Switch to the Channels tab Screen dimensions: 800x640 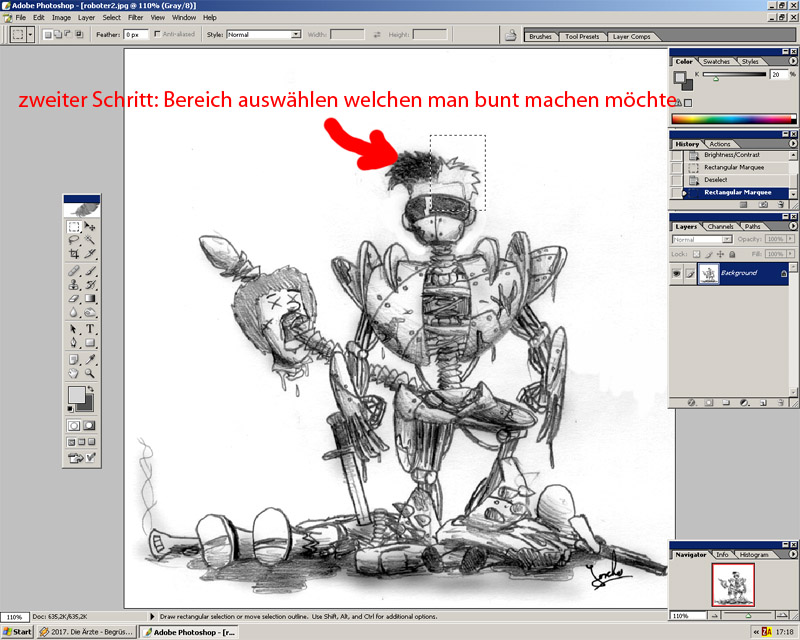pyautogui.click(x=720, y=227)
